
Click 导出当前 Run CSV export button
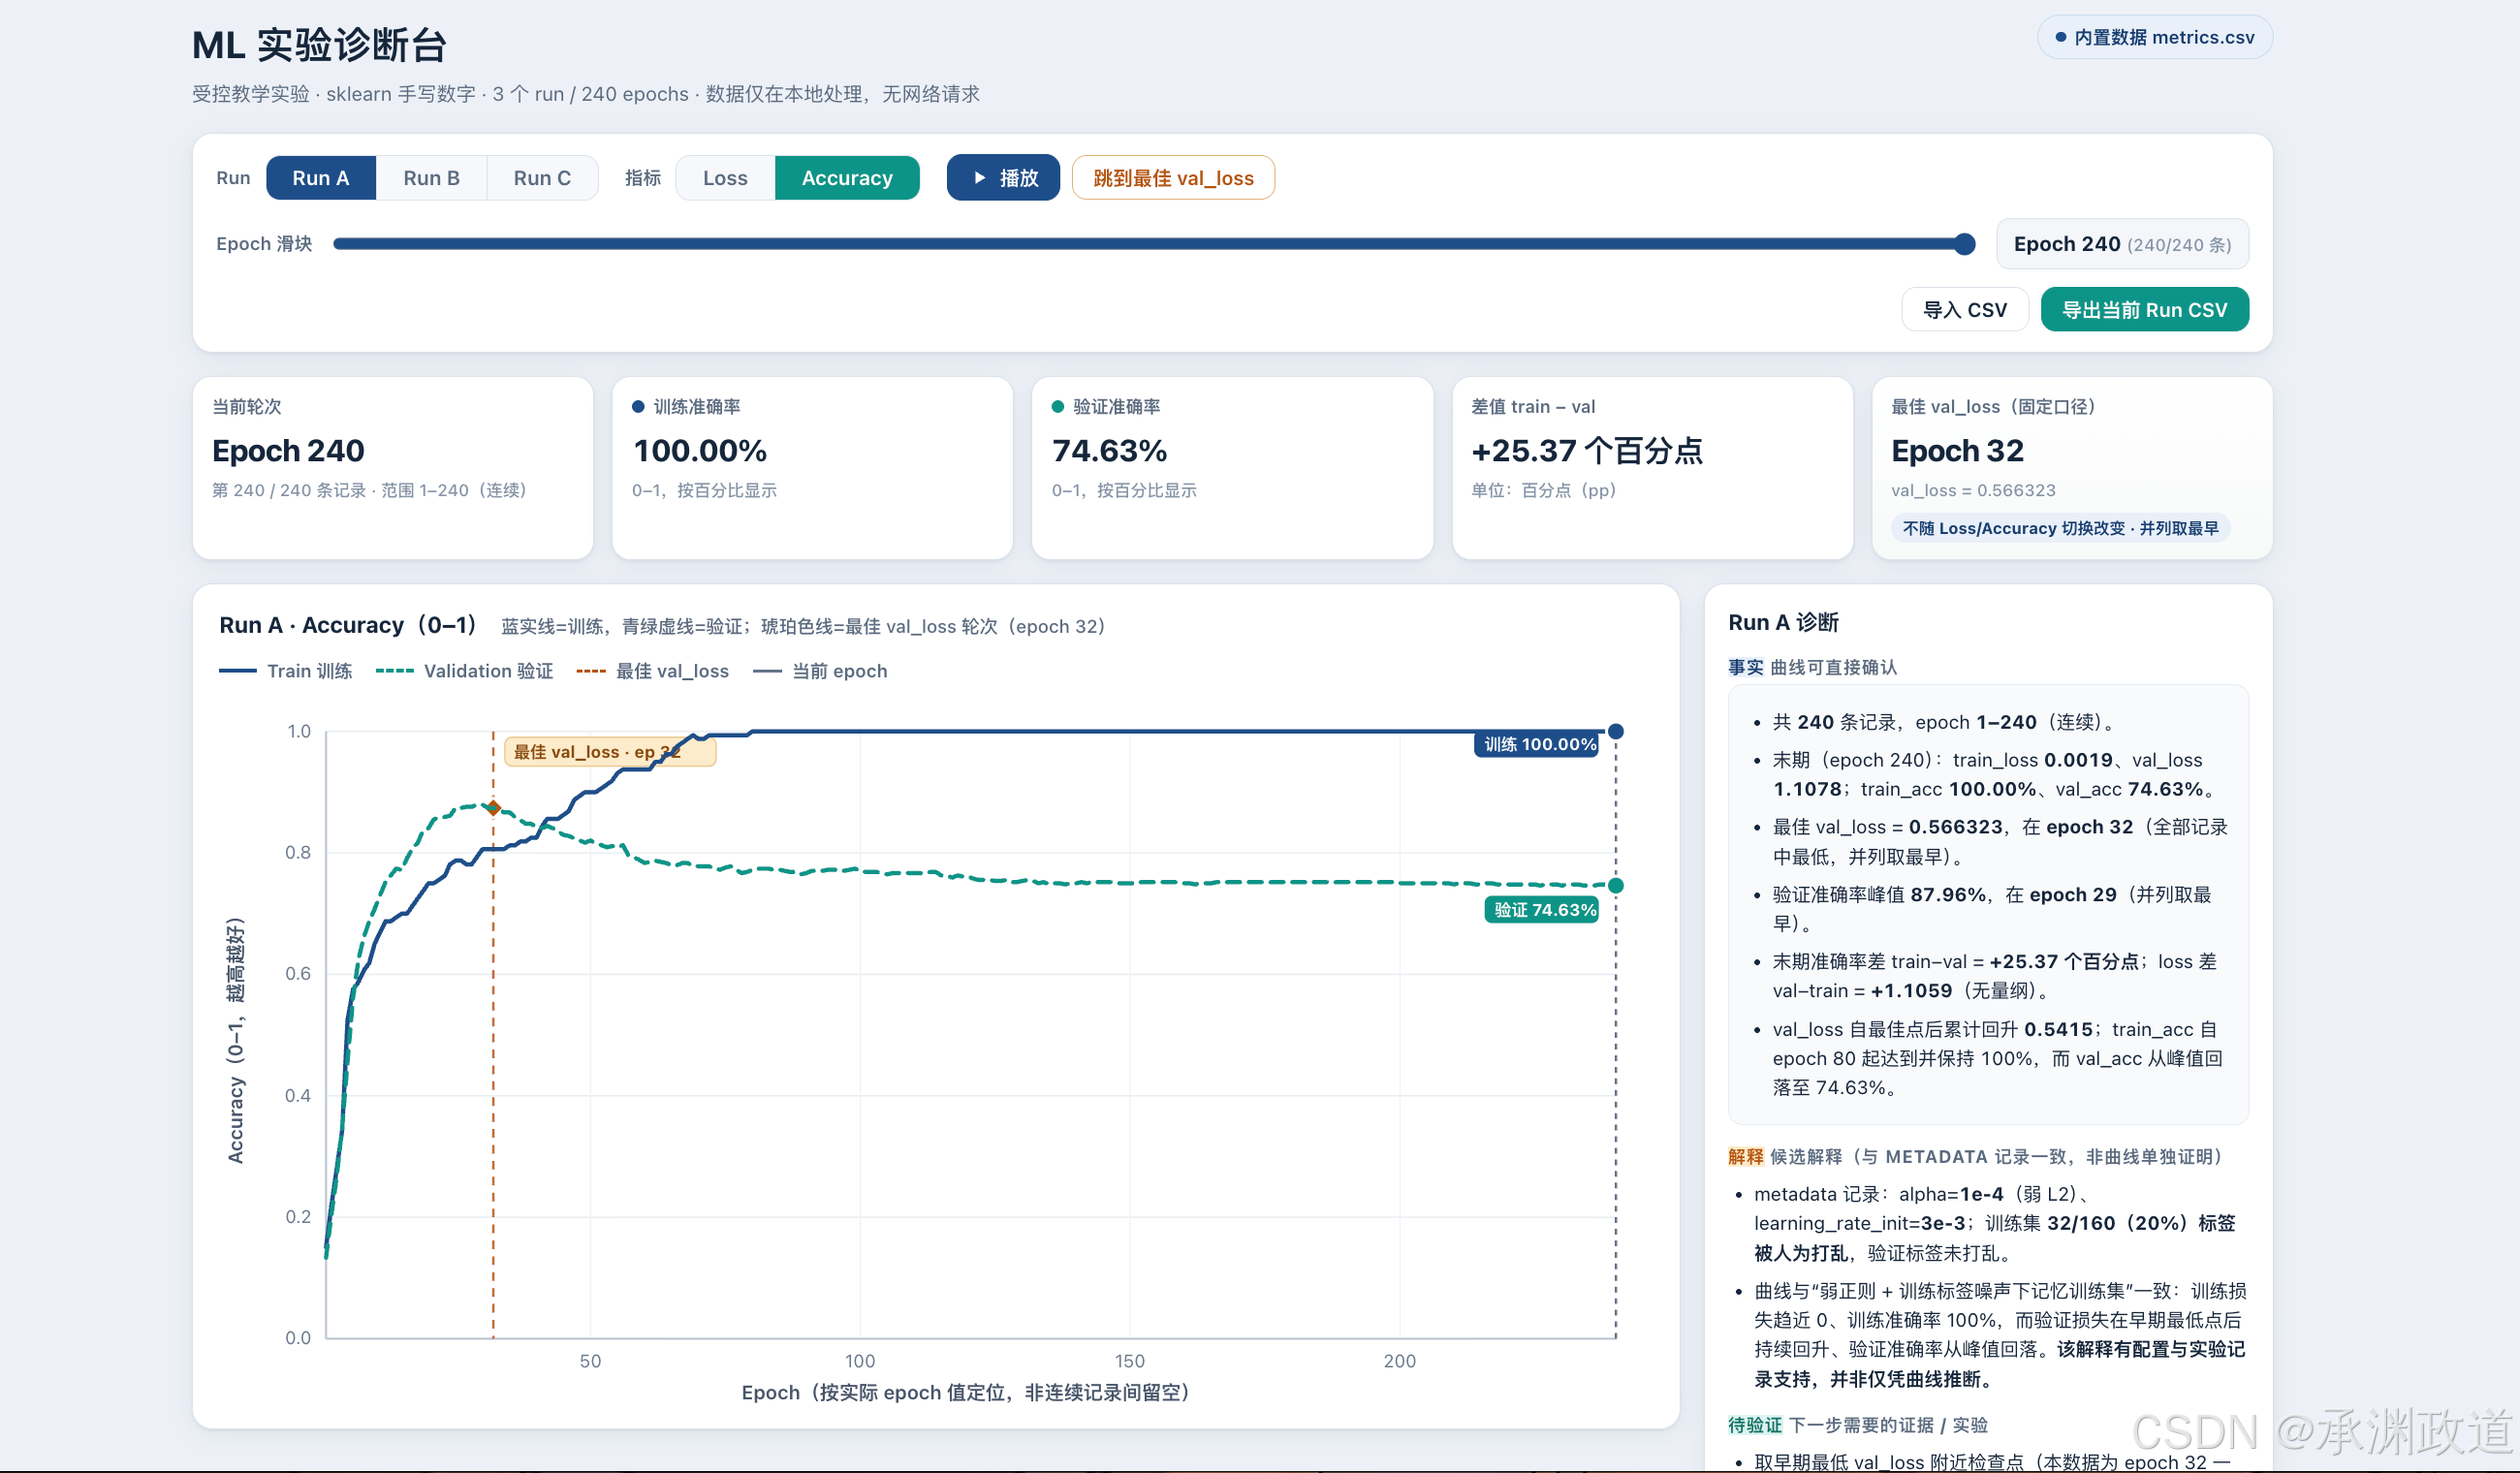click(2144, 310)
